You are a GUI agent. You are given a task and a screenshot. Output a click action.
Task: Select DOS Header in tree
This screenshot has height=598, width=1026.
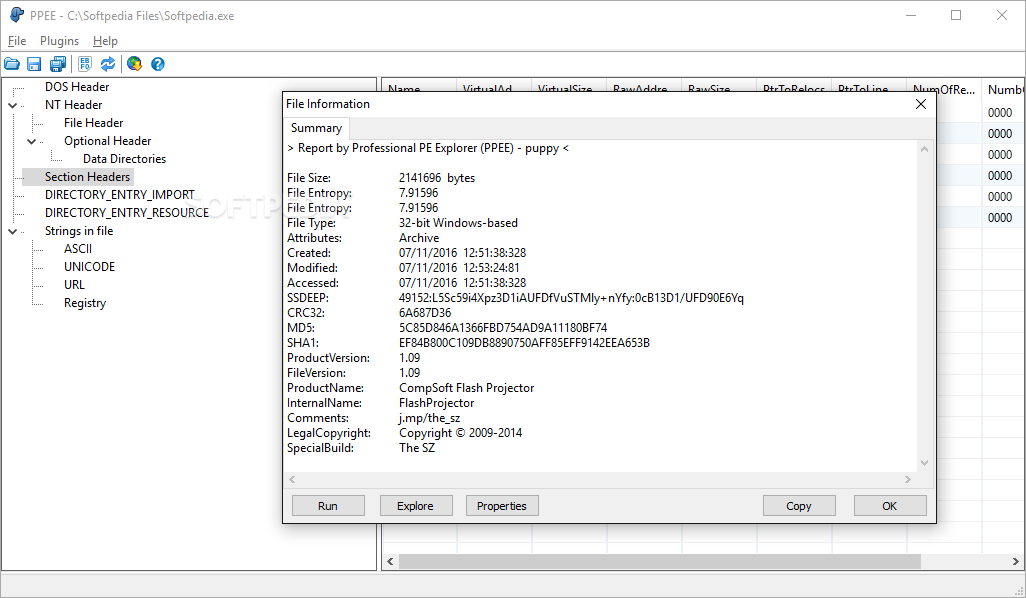tap(77, 87)
